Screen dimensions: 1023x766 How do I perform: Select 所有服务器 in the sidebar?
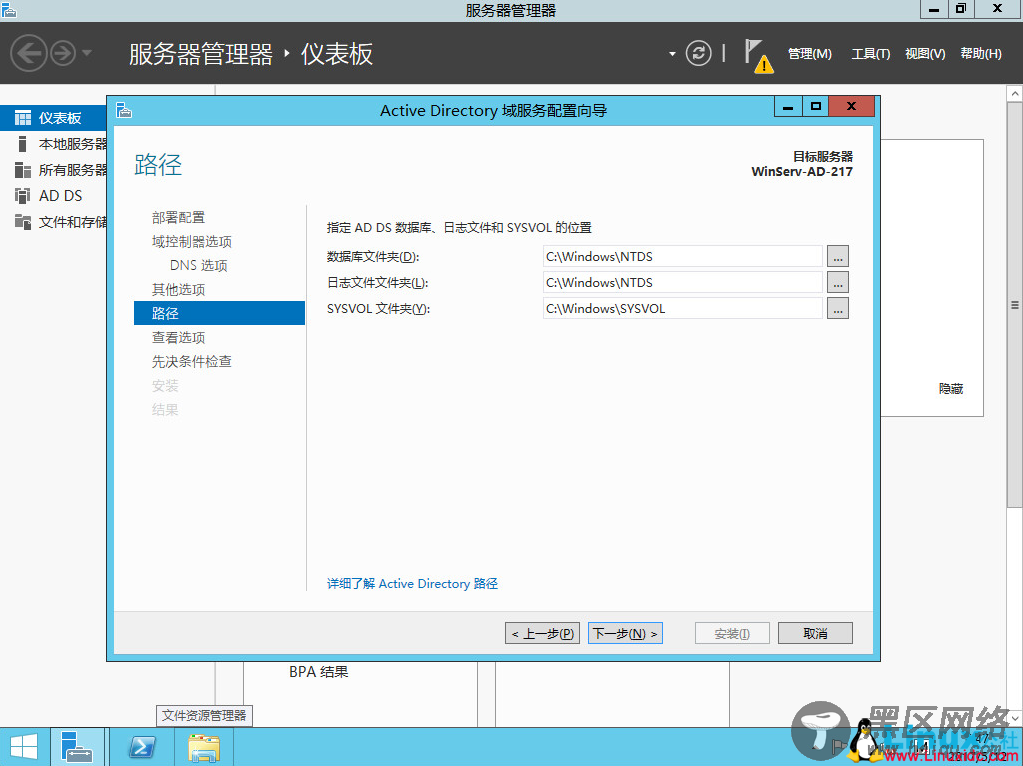(53, 170)
